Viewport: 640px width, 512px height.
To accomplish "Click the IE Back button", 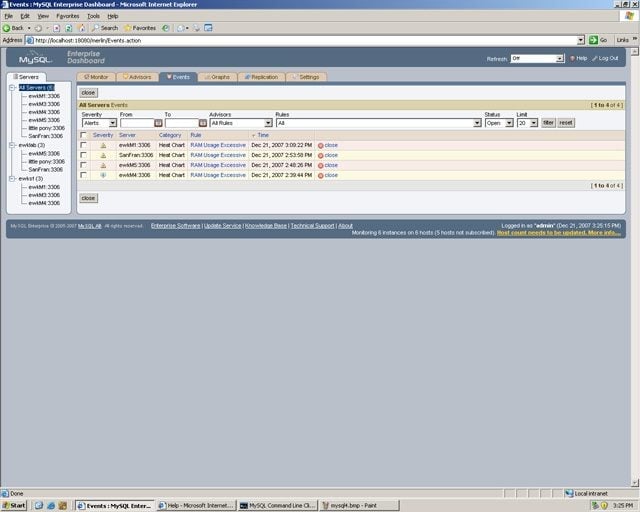I will (x=13, y=28).
